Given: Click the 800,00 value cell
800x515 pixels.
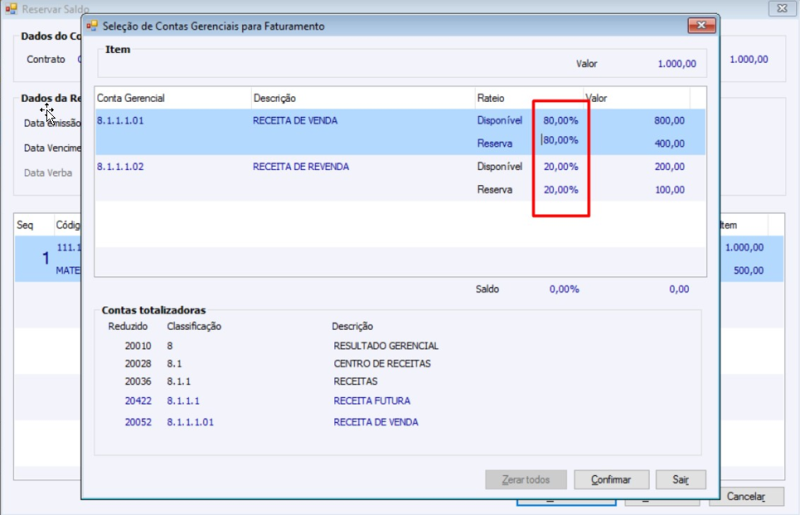Looking at the screenshot, I should (669, 120).
